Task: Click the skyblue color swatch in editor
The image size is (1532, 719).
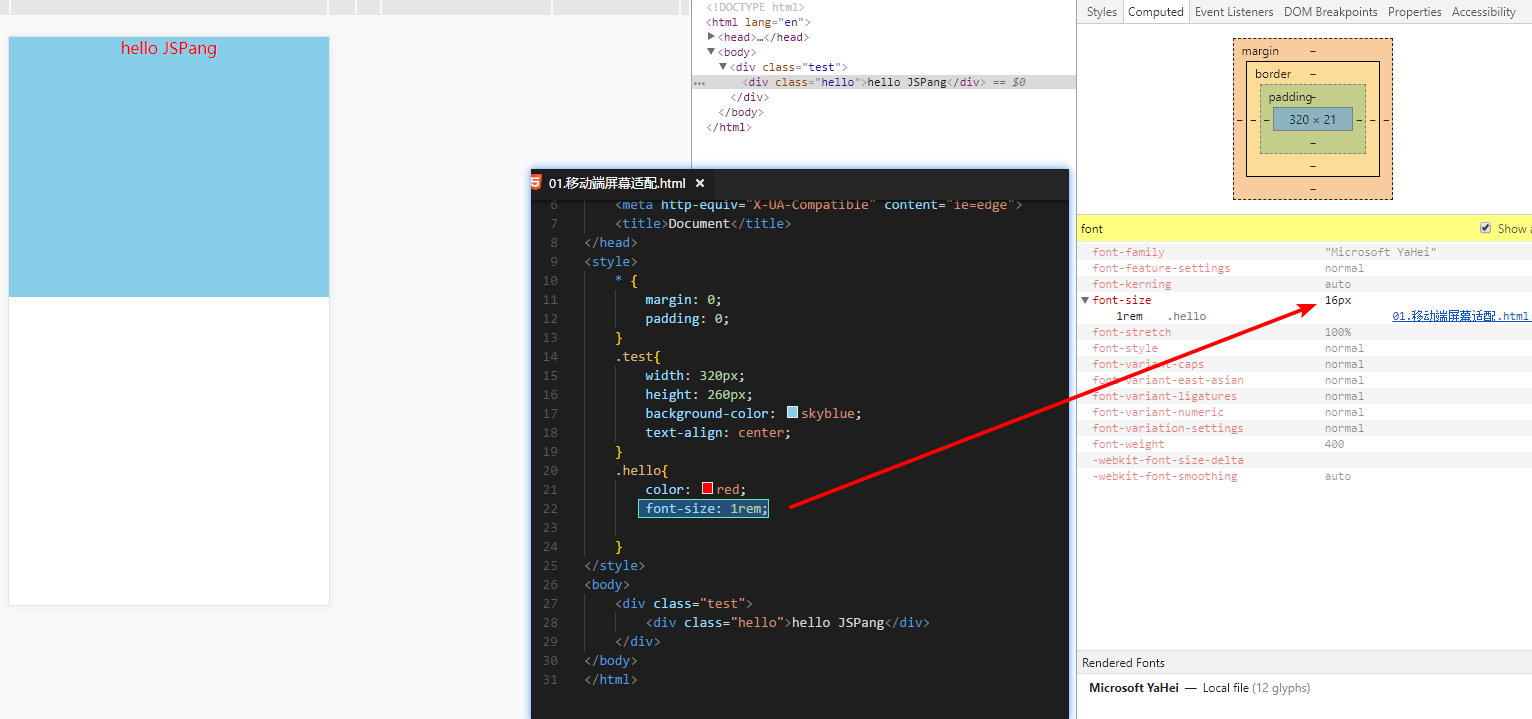Action: pos(792,413)
